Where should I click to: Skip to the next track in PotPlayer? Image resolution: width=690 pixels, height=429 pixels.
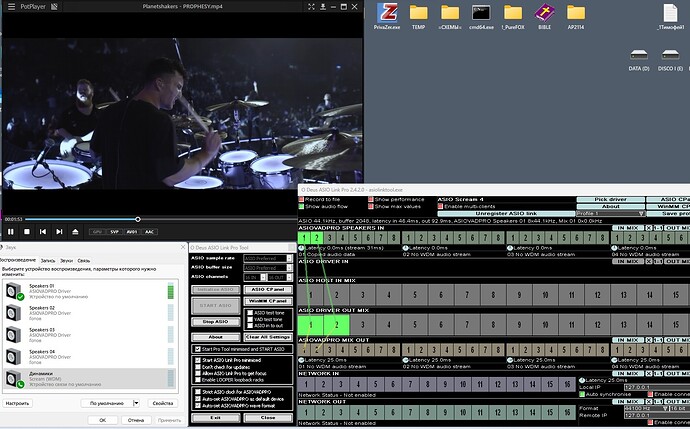[x=59, y=231]
